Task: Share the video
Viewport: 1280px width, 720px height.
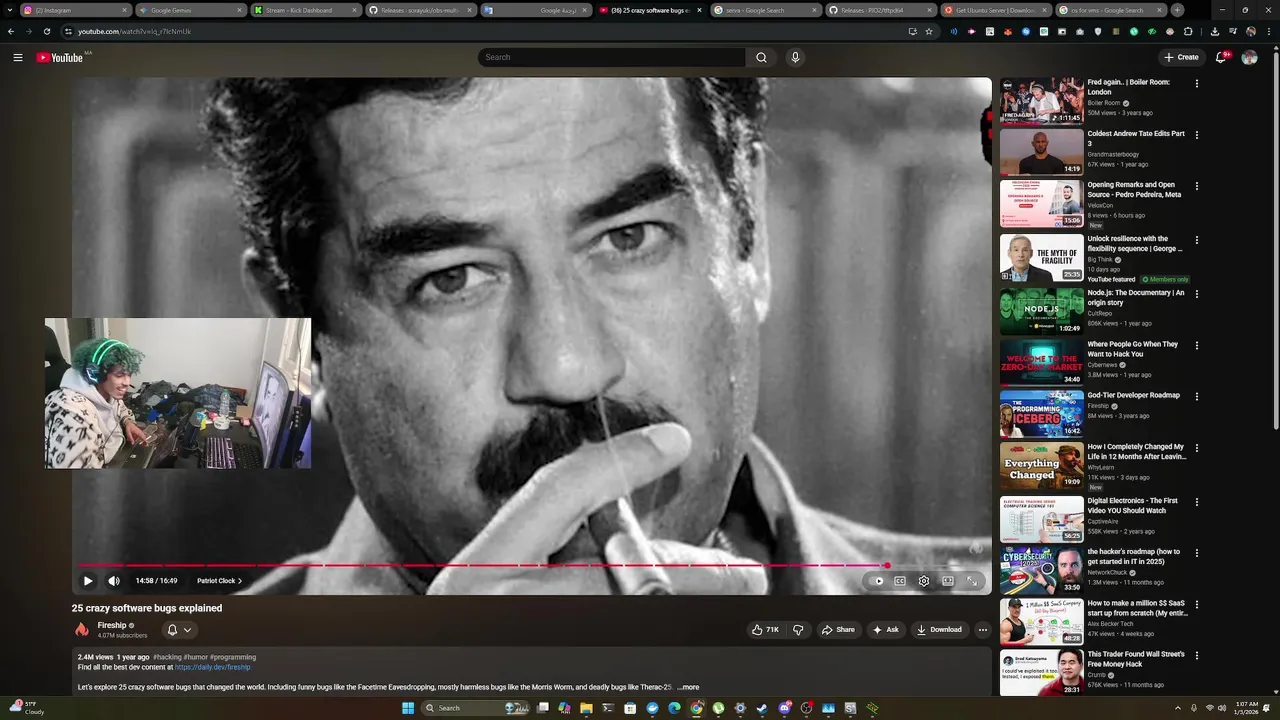Action: [838, 630]
